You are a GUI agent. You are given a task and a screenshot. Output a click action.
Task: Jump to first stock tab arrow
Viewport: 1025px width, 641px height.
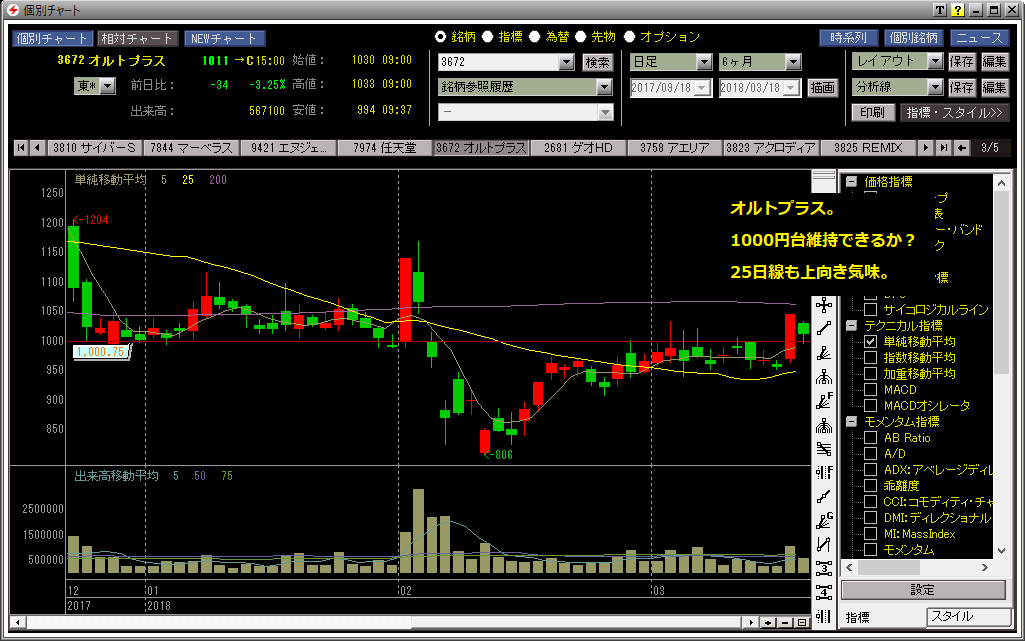tap(20, 148)
